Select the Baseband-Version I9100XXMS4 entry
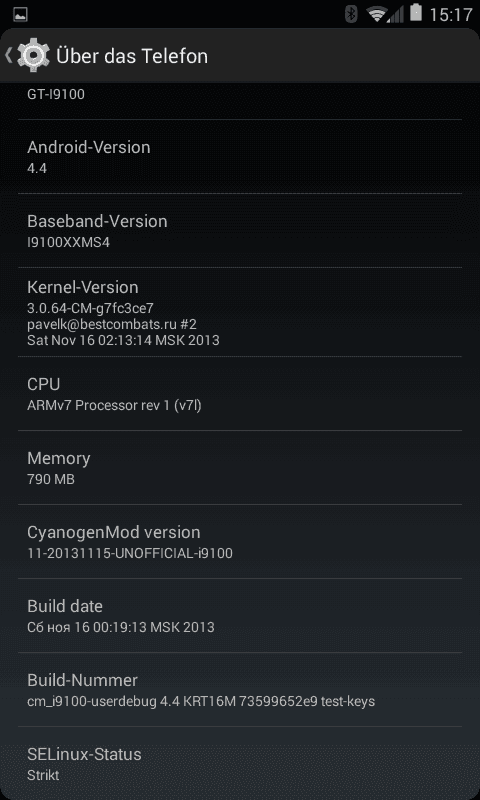The width and height of the screenshot is (480, 800). pyautogui.click(x=240, y=231)
